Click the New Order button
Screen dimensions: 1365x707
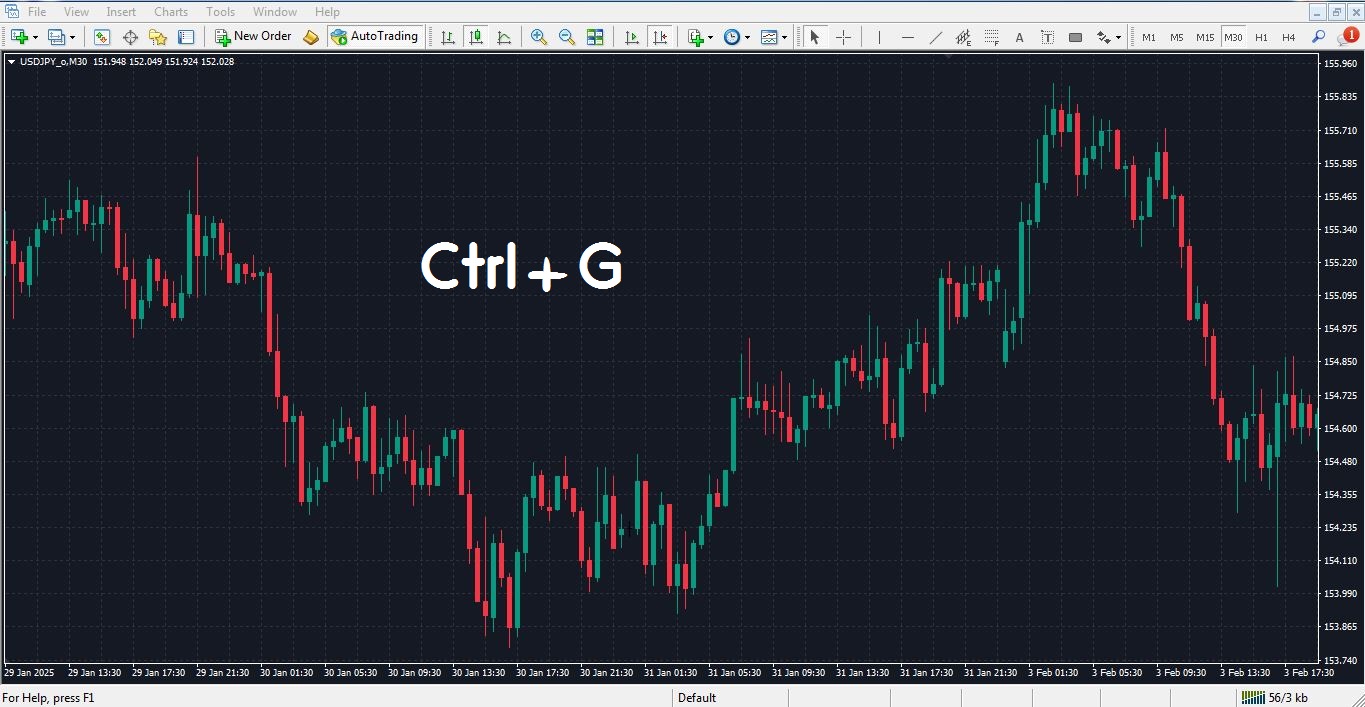[x=254, y=37]
